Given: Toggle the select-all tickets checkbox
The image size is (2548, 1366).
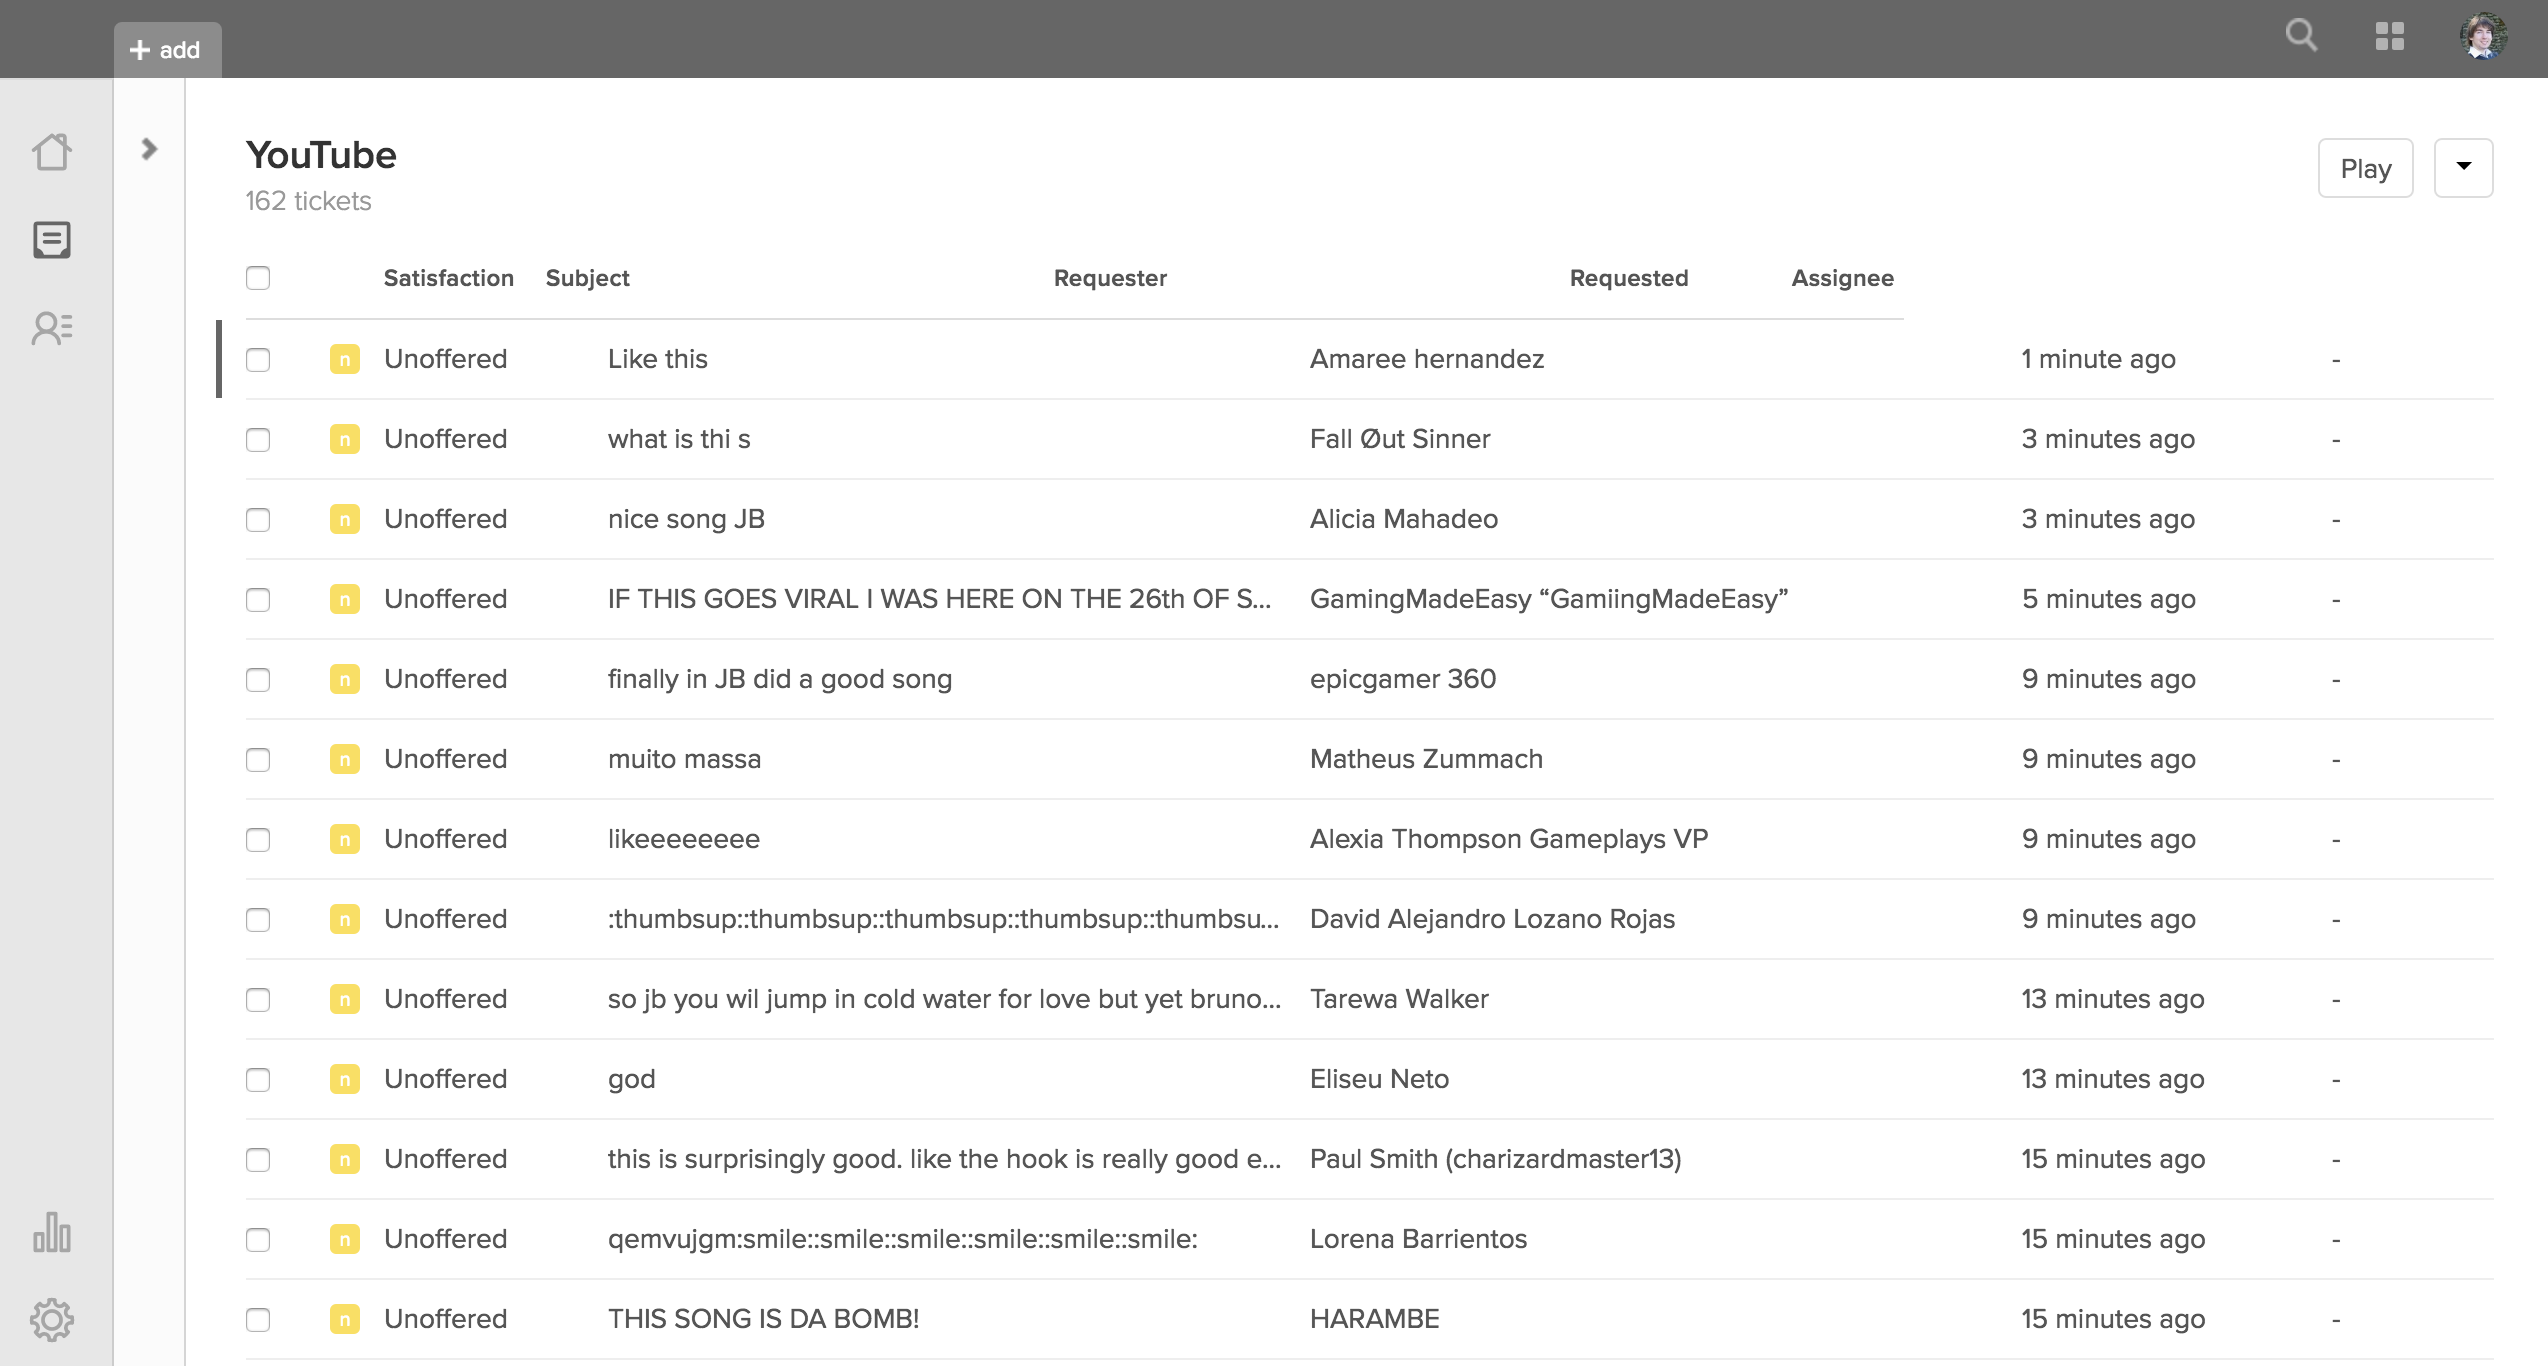Looking at the screenshot, I should click(258, 278).
